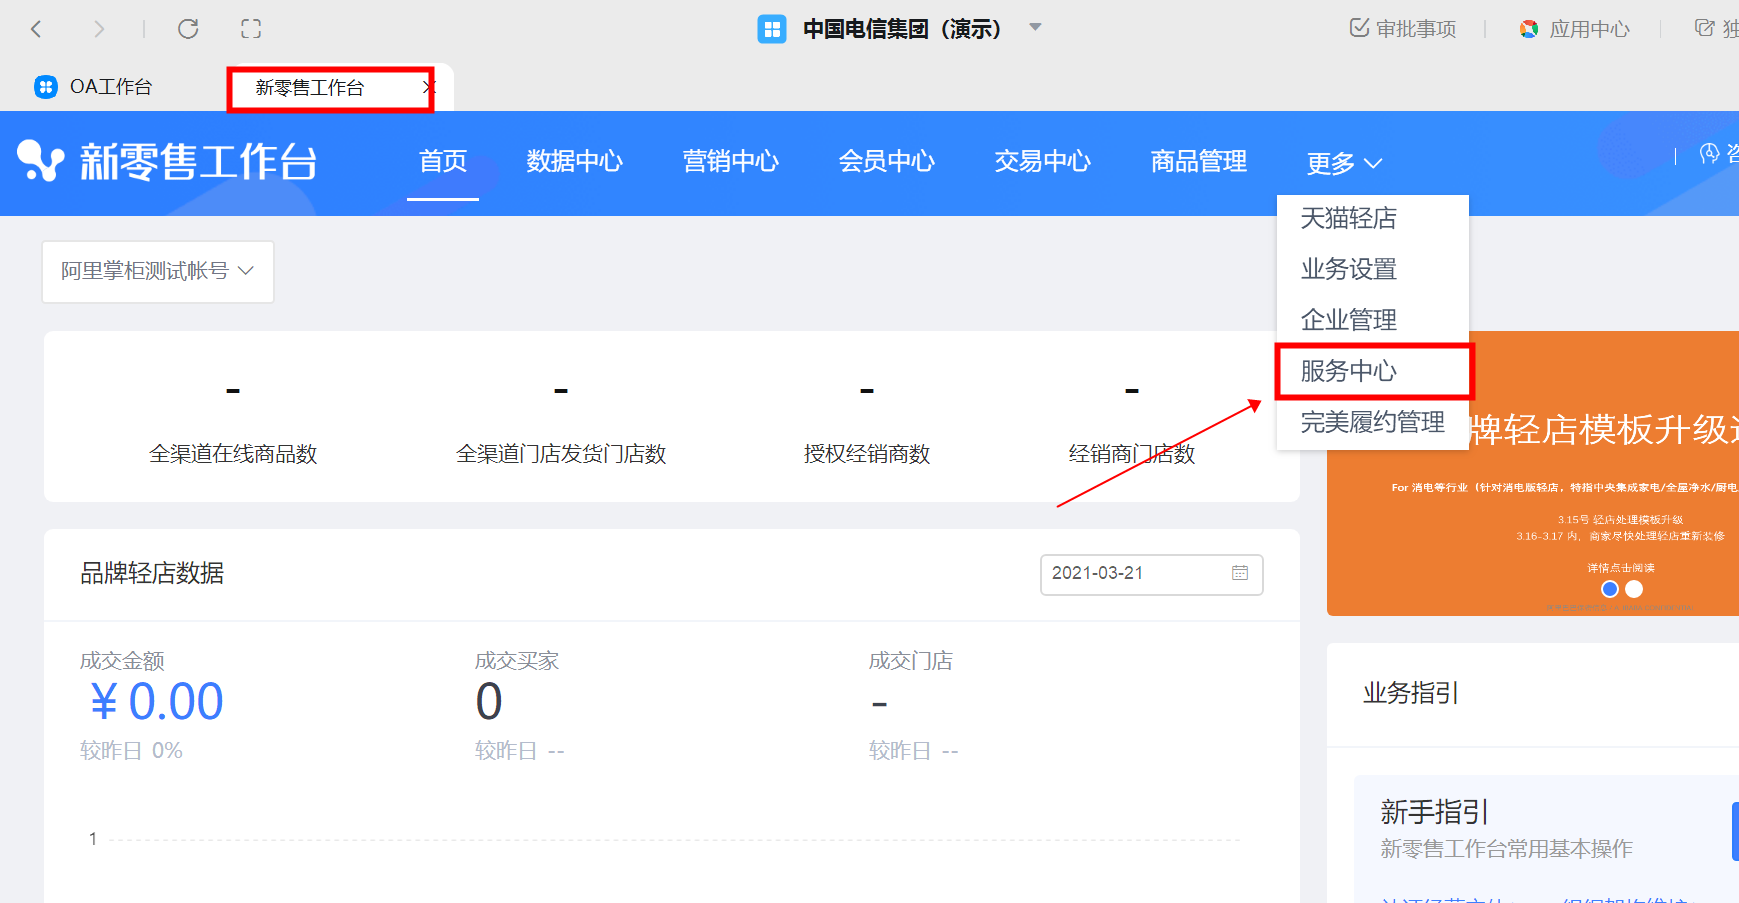Click the fullscreen expand icon

click(x=251, y=29)
